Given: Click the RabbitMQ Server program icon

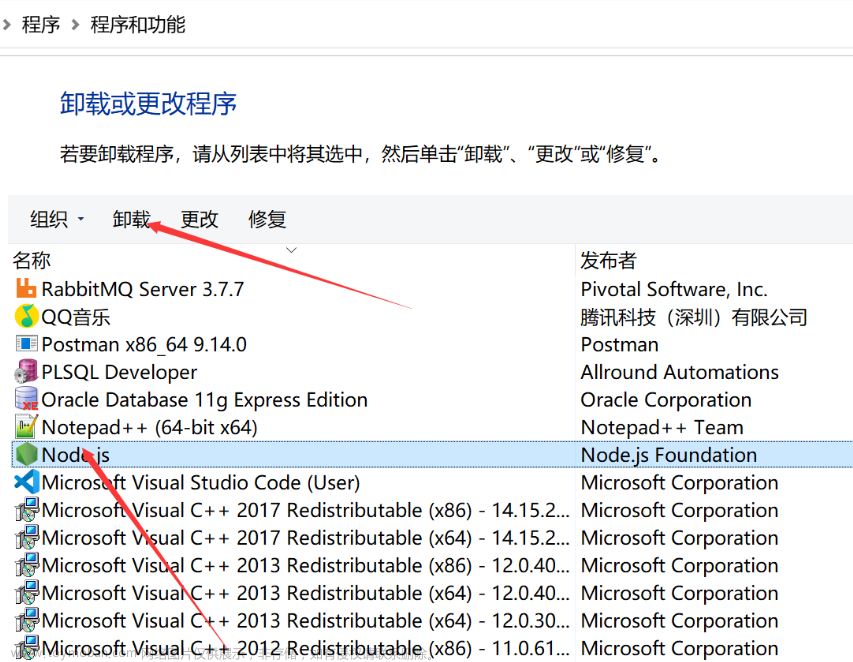Looking at the screenshot, I should (26, 289).
